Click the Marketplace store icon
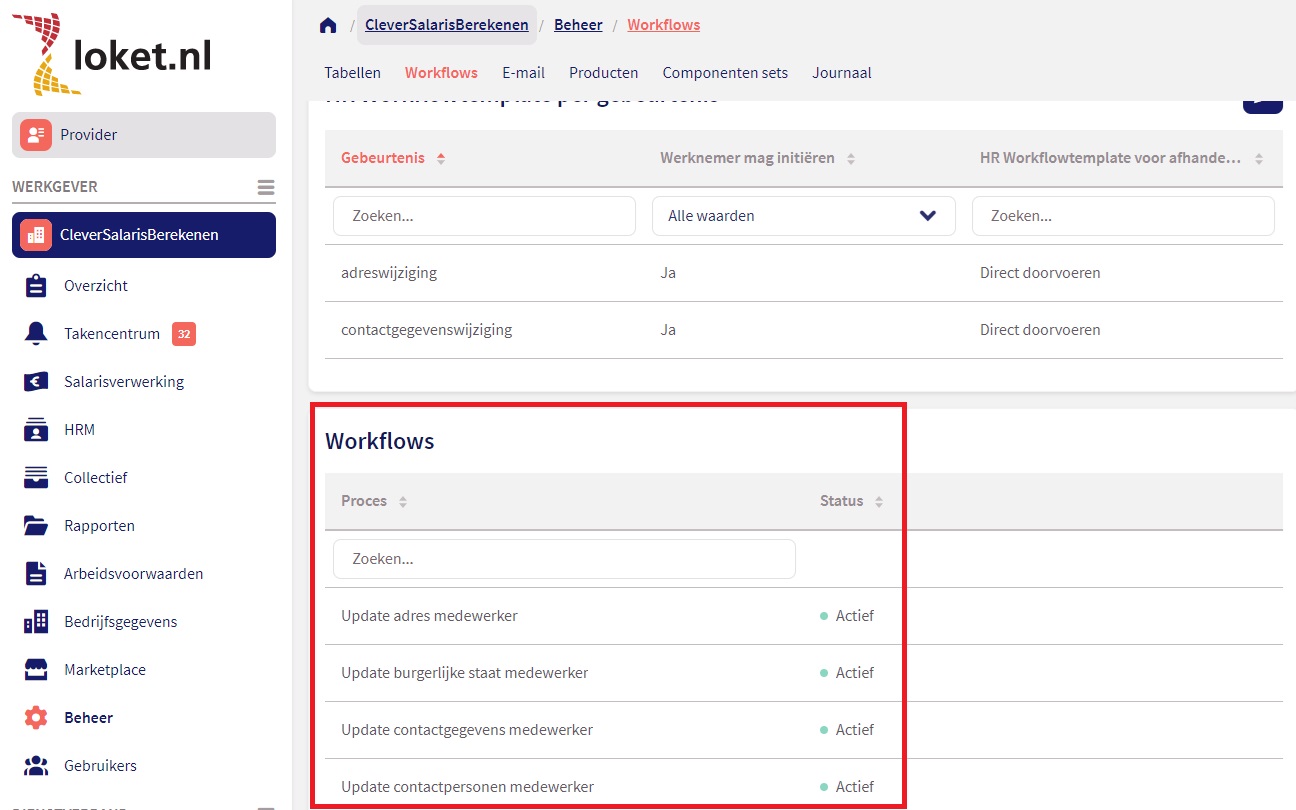This screenshot has width=1296, height=810. (x=36, y=670)
